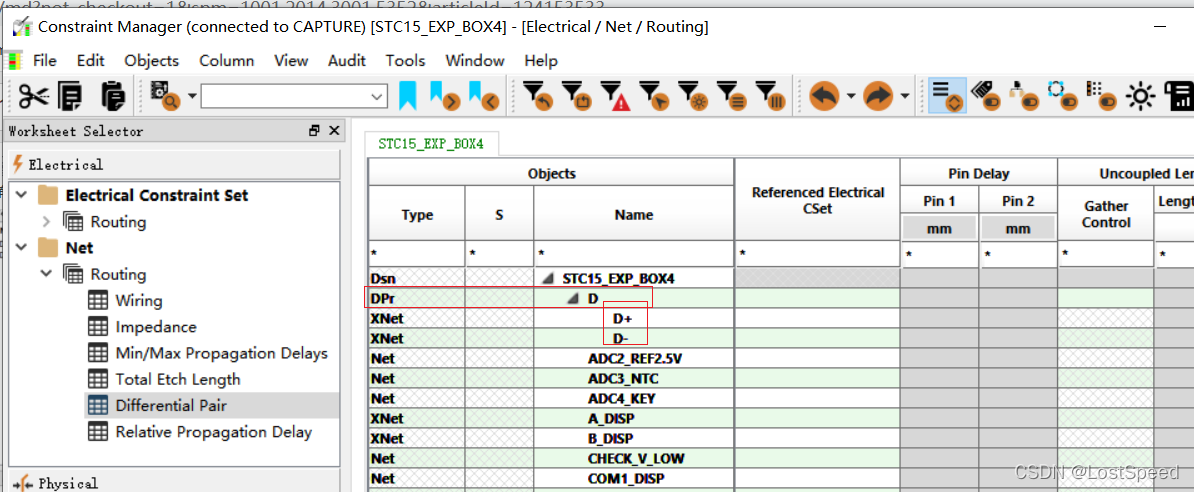Select the Impedance worksheet

(155, 327)
